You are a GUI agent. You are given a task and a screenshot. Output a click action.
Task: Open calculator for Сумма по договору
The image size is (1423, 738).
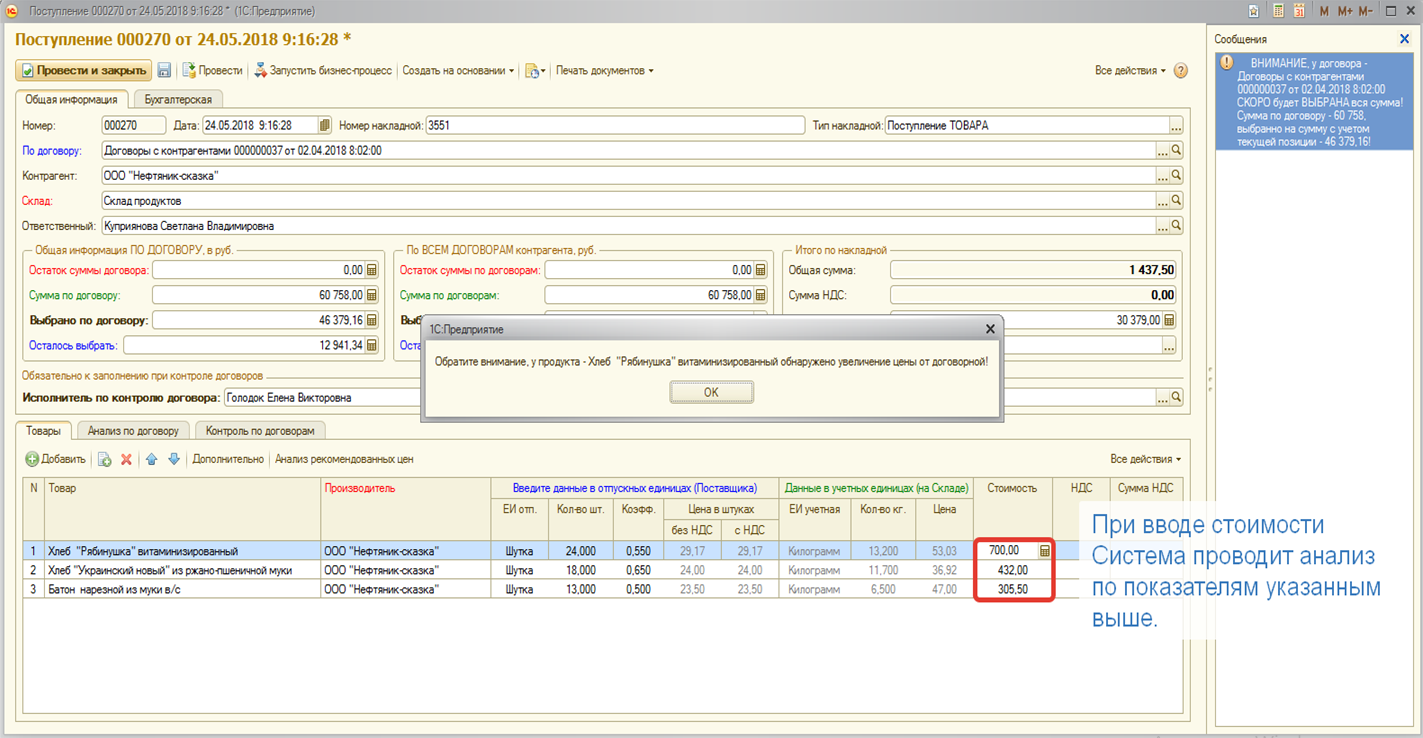pos(371,295)
